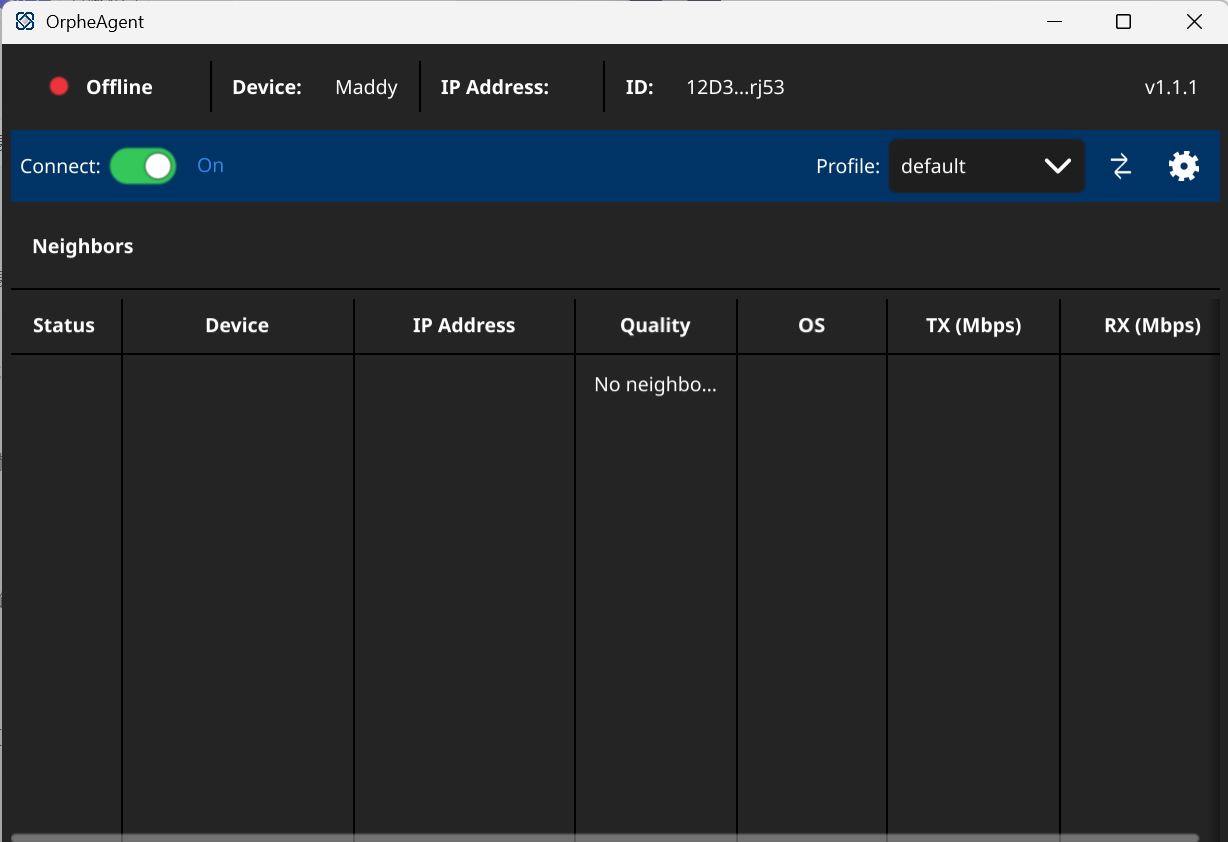Open settings with the gear icon
Image resolution: width=1228 pixels, height=842 pixels.
[1184, 166]
